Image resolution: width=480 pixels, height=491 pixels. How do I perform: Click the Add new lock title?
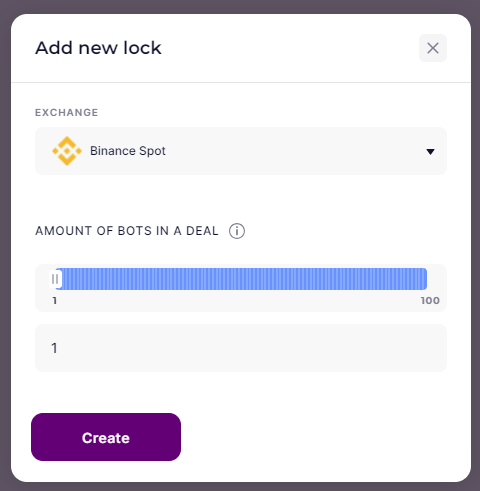coord(98,48)
